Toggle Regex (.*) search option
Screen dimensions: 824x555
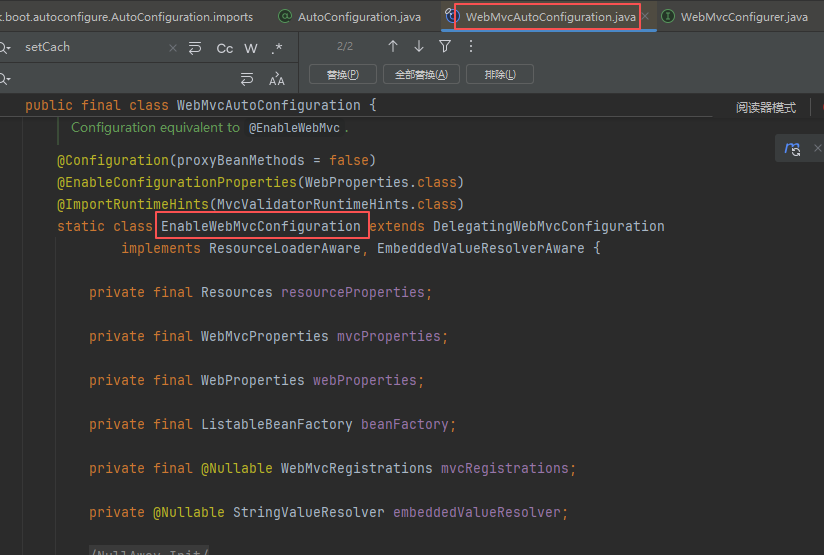[x=277, y=48]
